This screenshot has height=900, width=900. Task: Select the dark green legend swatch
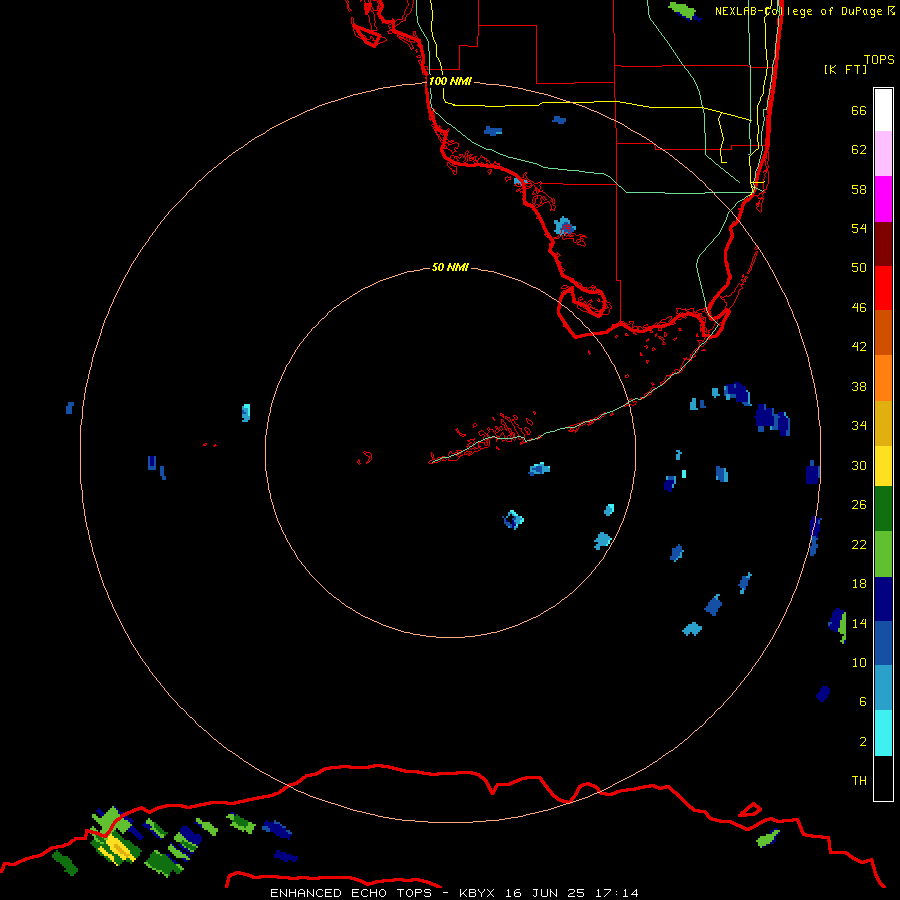coord(883,509)
